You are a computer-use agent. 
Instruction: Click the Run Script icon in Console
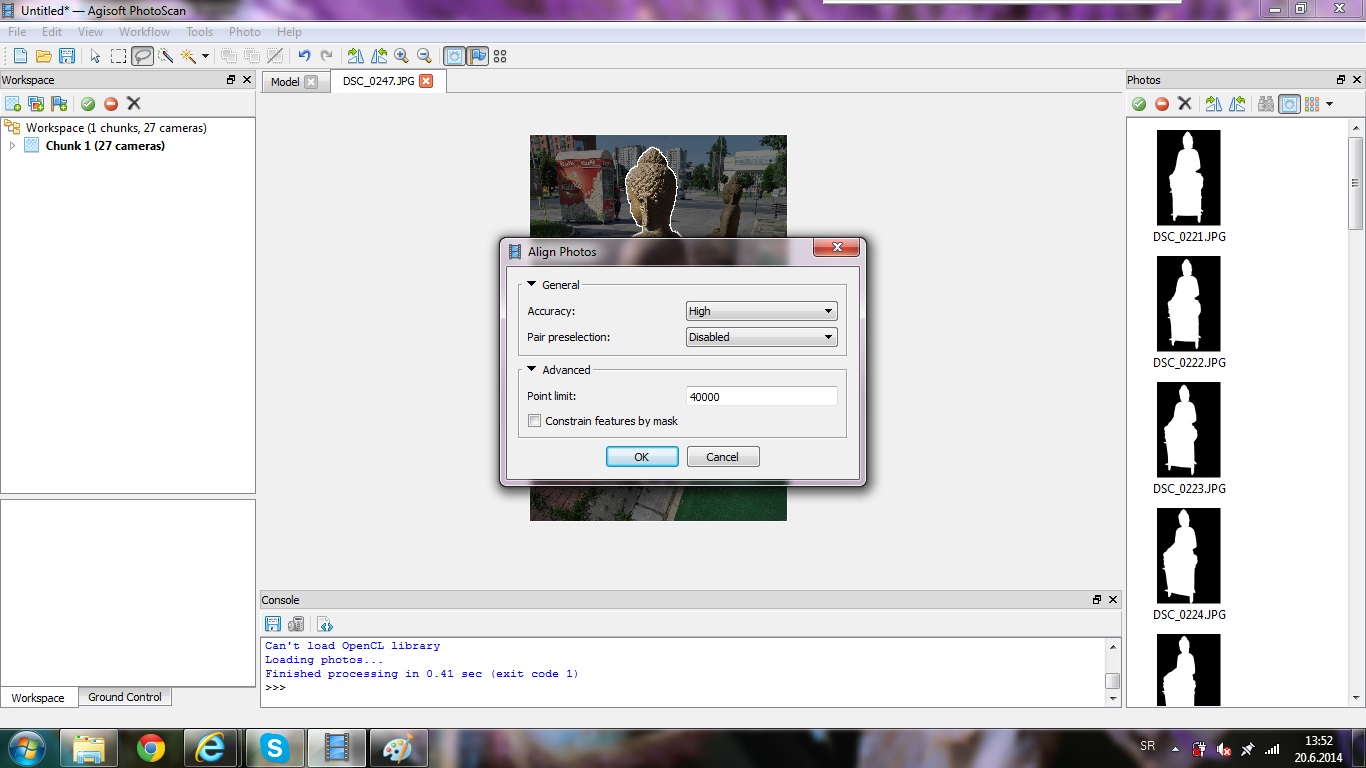[325, 625]
